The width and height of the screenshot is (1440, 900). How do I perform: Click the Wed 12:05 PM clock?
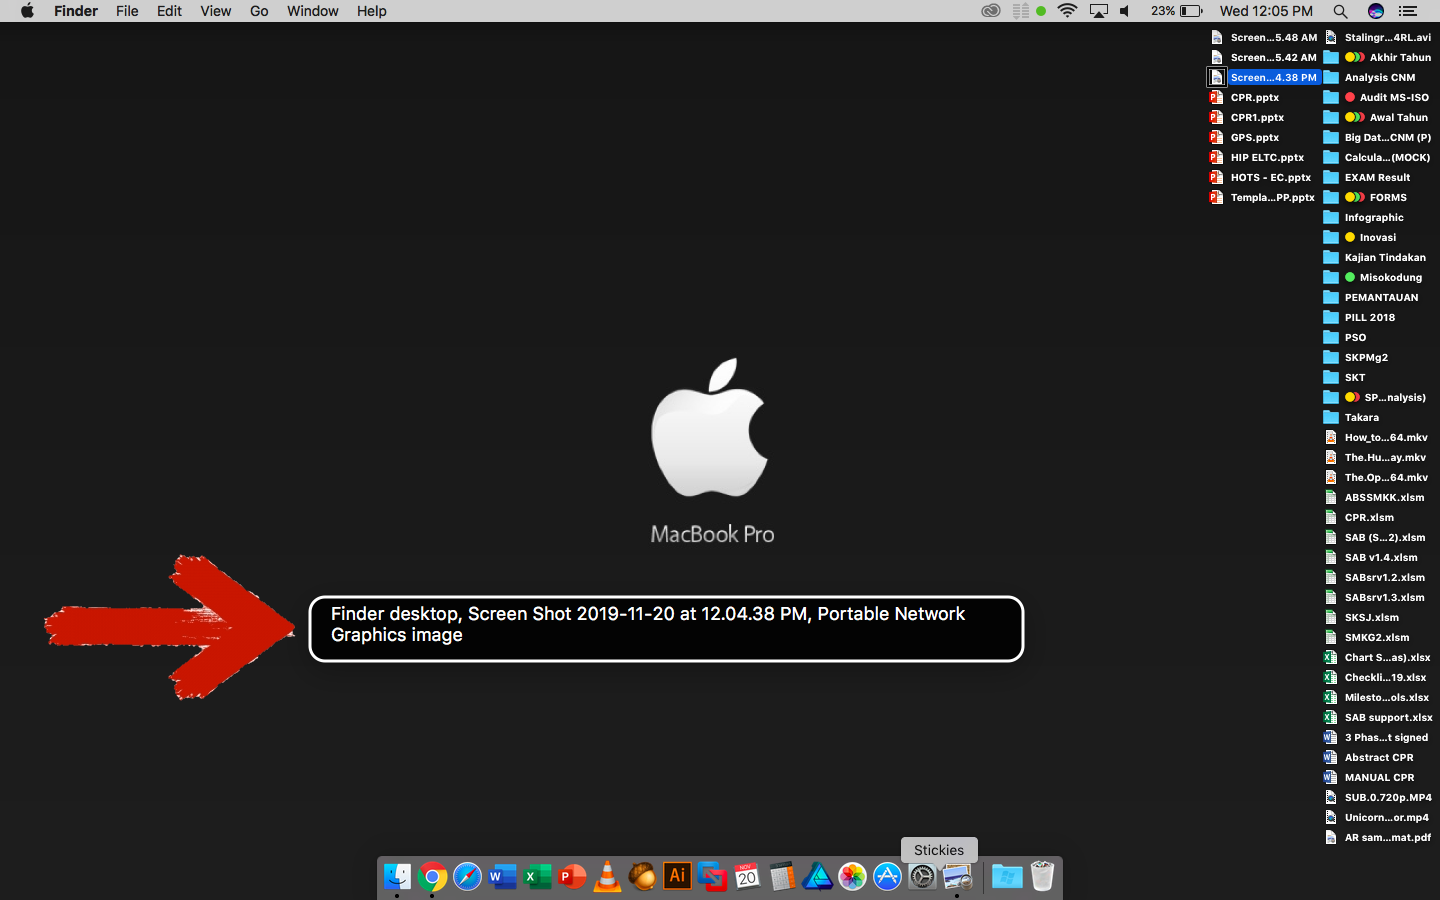tap(1266, 11)
